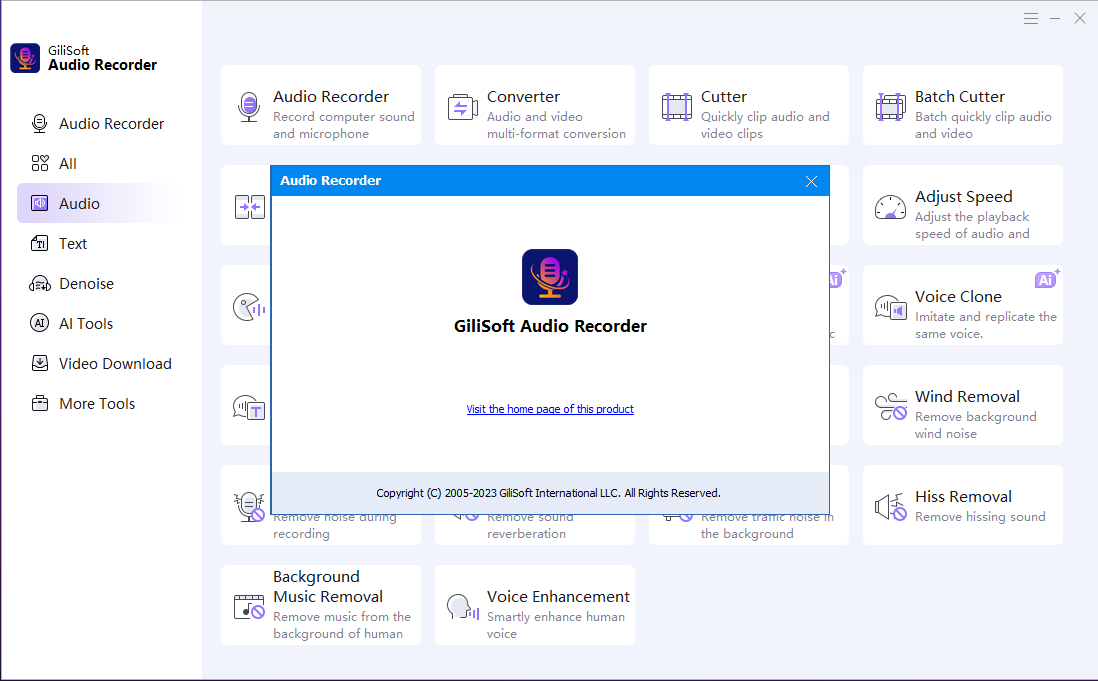This screenshot has width=1098, height=681.
Task: Click the GiliSoft logo in sidebar header
Action: [25, 58]
